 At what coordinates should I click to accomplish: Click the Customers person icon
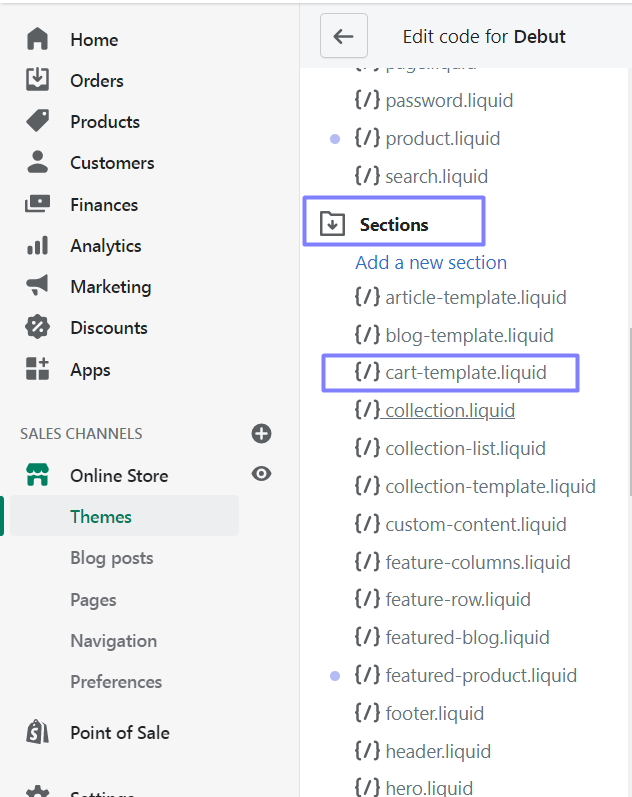pyautogui.click(x=37, y=162)
